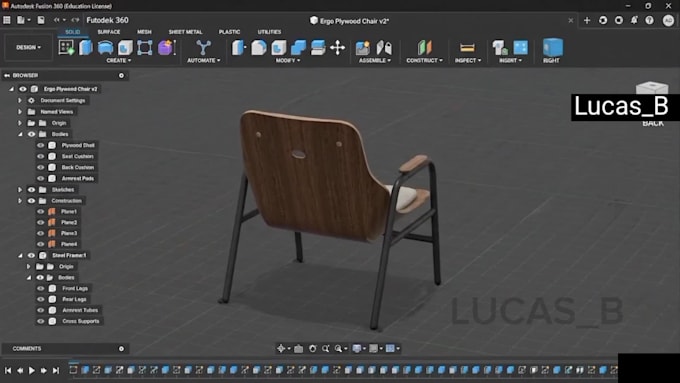
Task: Select the Revolve tool
Action: tap(105, 48)
